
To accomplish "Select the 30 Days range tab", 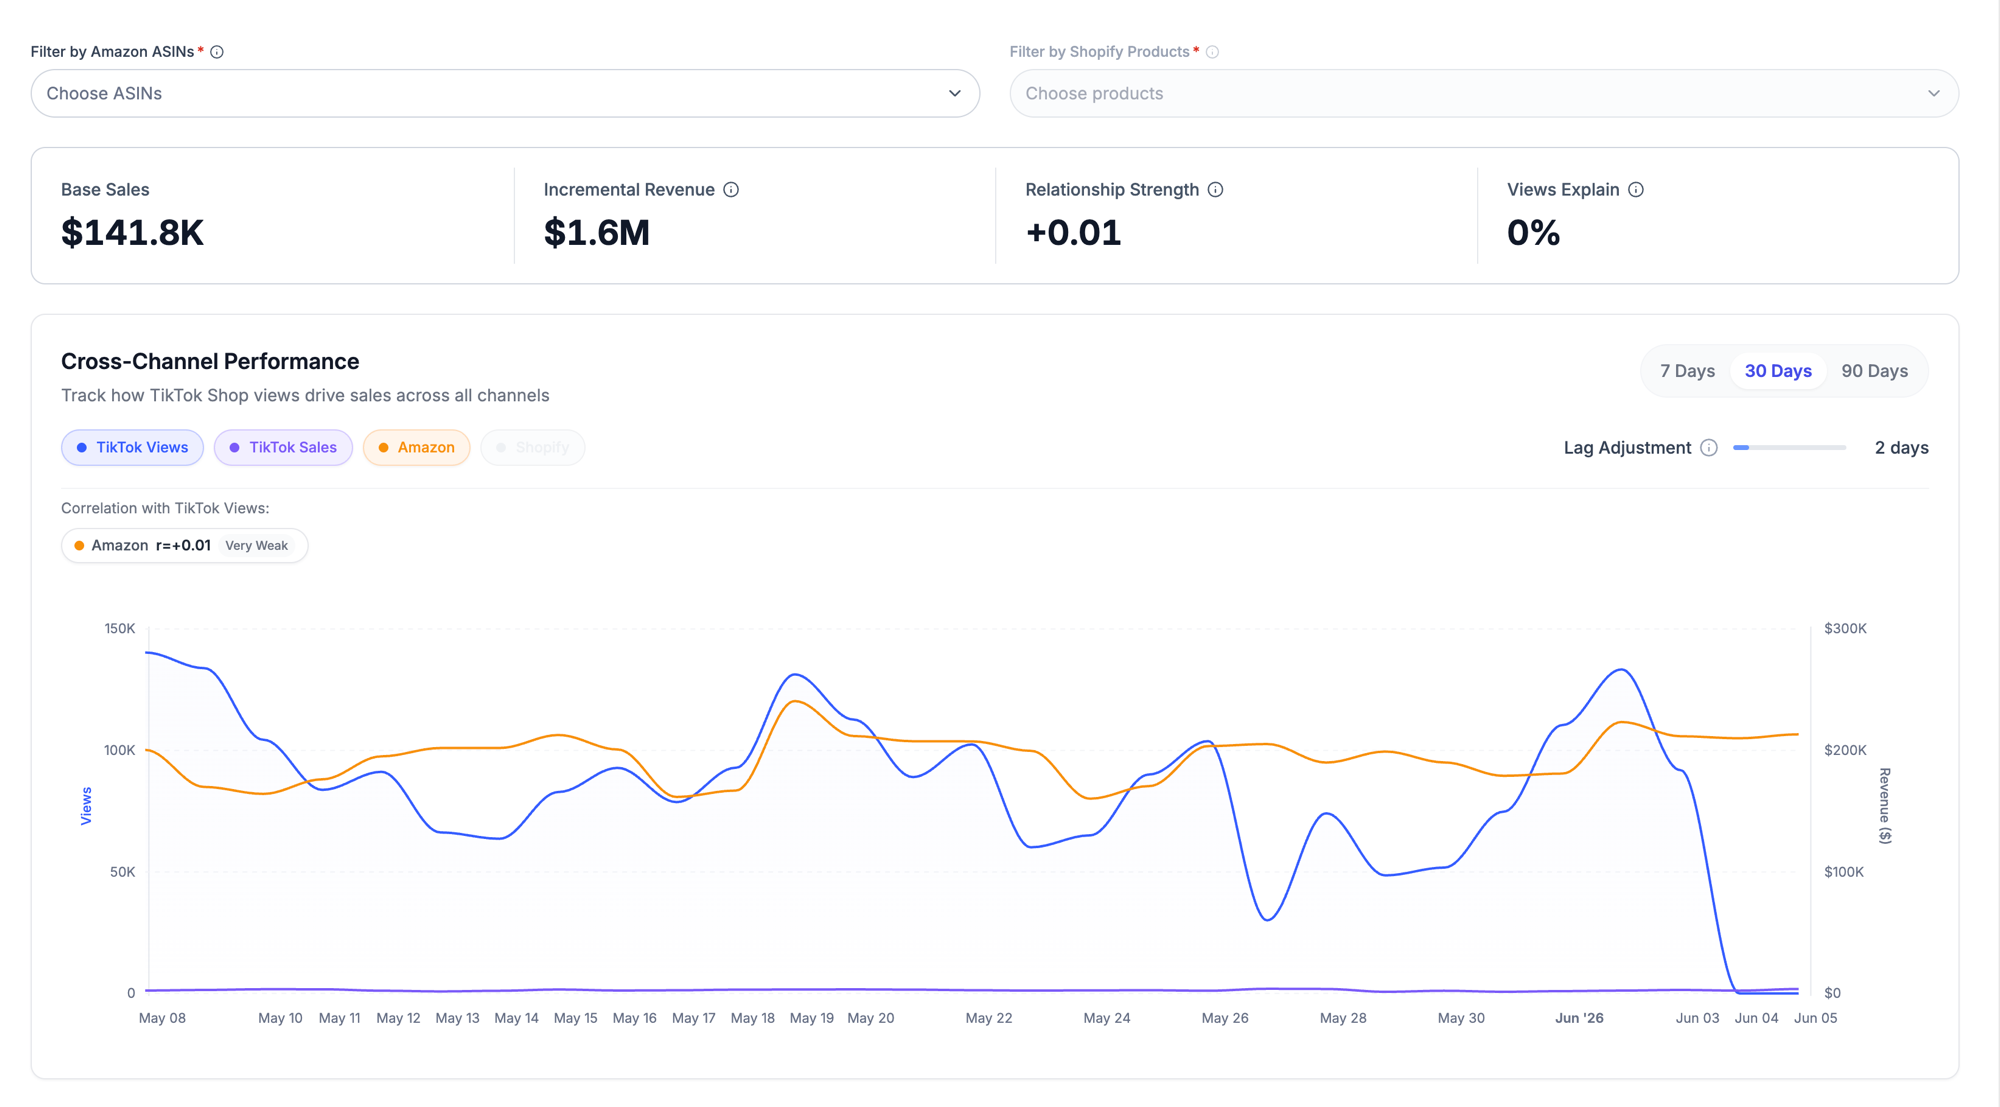I will point(1778,371).
